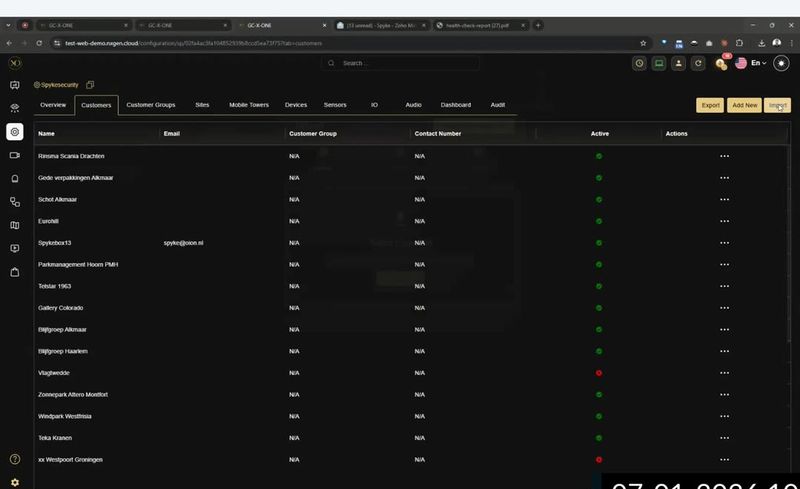
Task: Open actions menu for Gede verpakkingen Alkmaar
Action: coord(724,178)
